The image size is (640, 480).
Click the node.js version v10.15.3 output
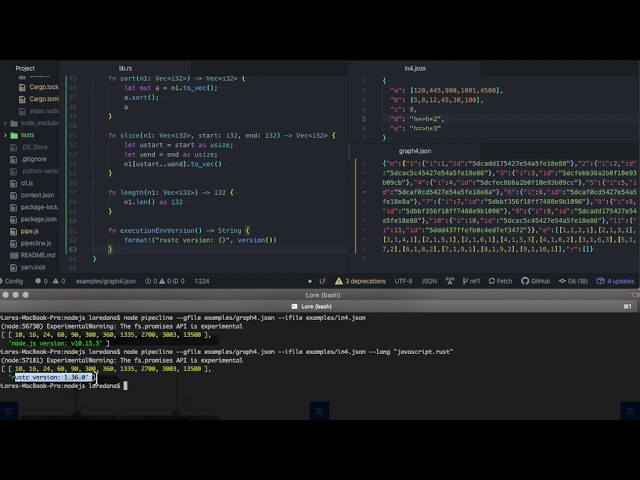55,343
